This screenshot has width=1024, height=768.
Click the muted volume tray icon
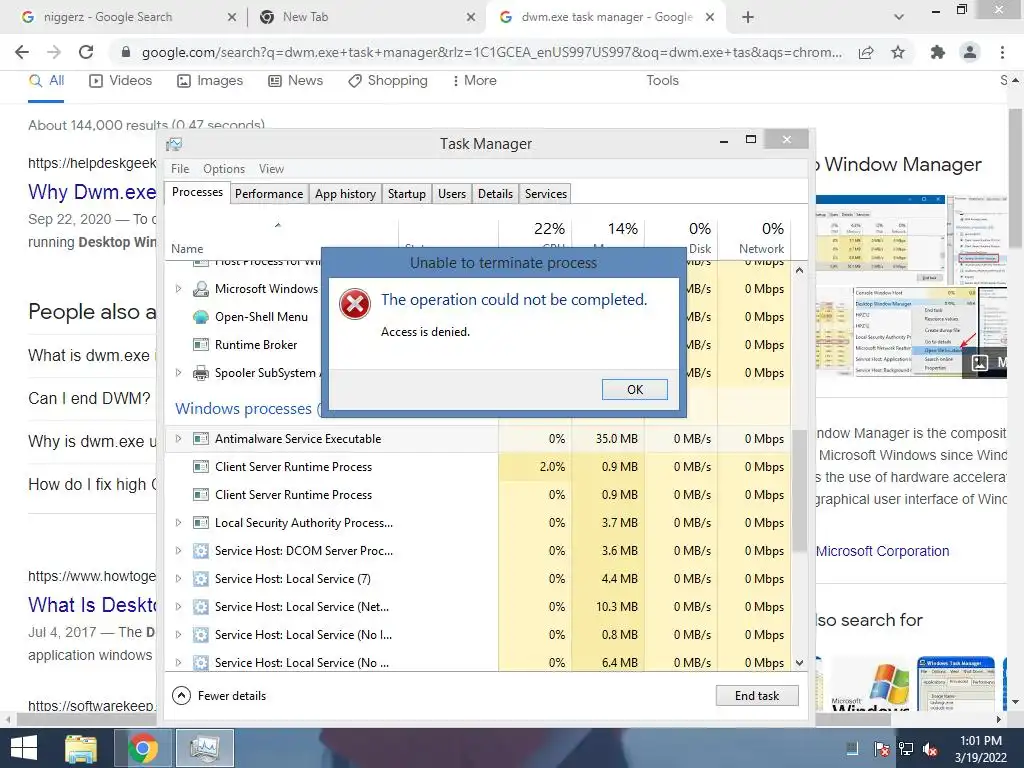930,749
